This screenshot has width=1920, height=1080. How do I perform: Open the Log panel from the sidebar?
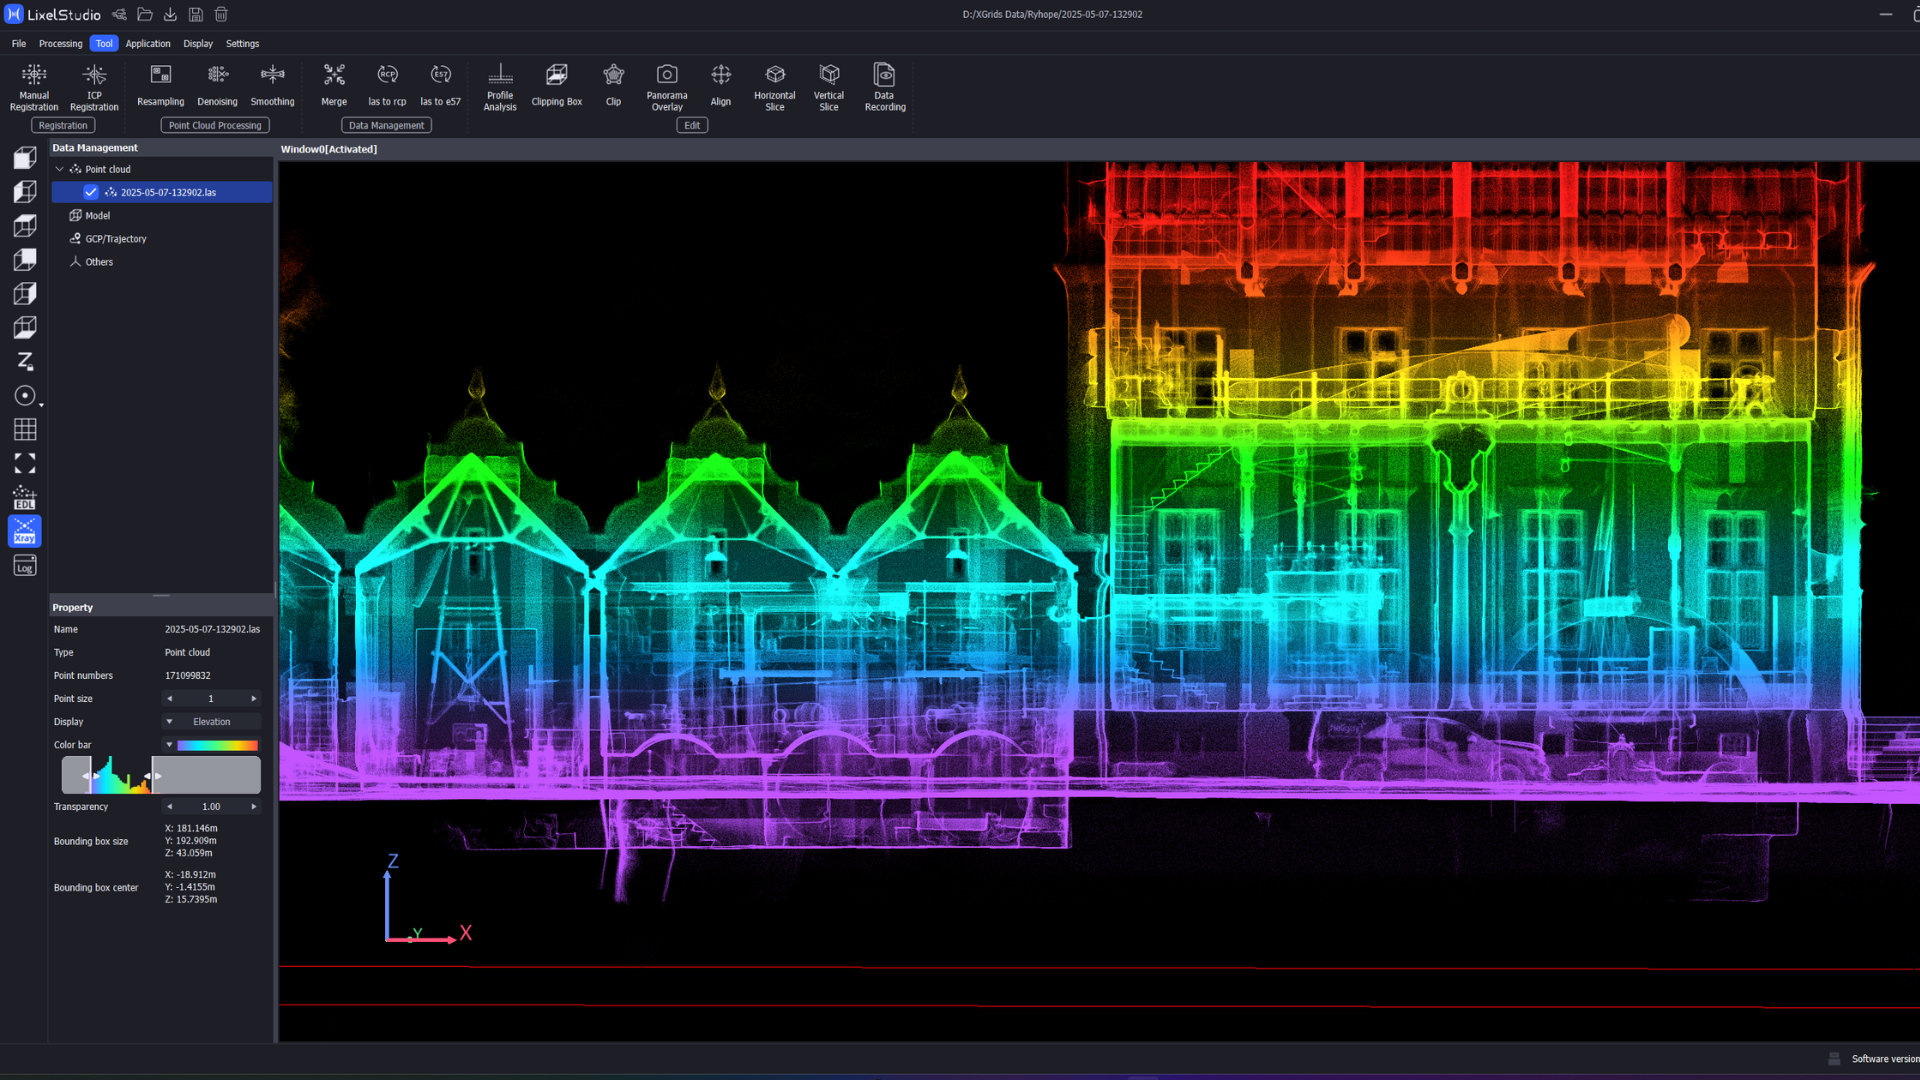(x=24, y=565)
